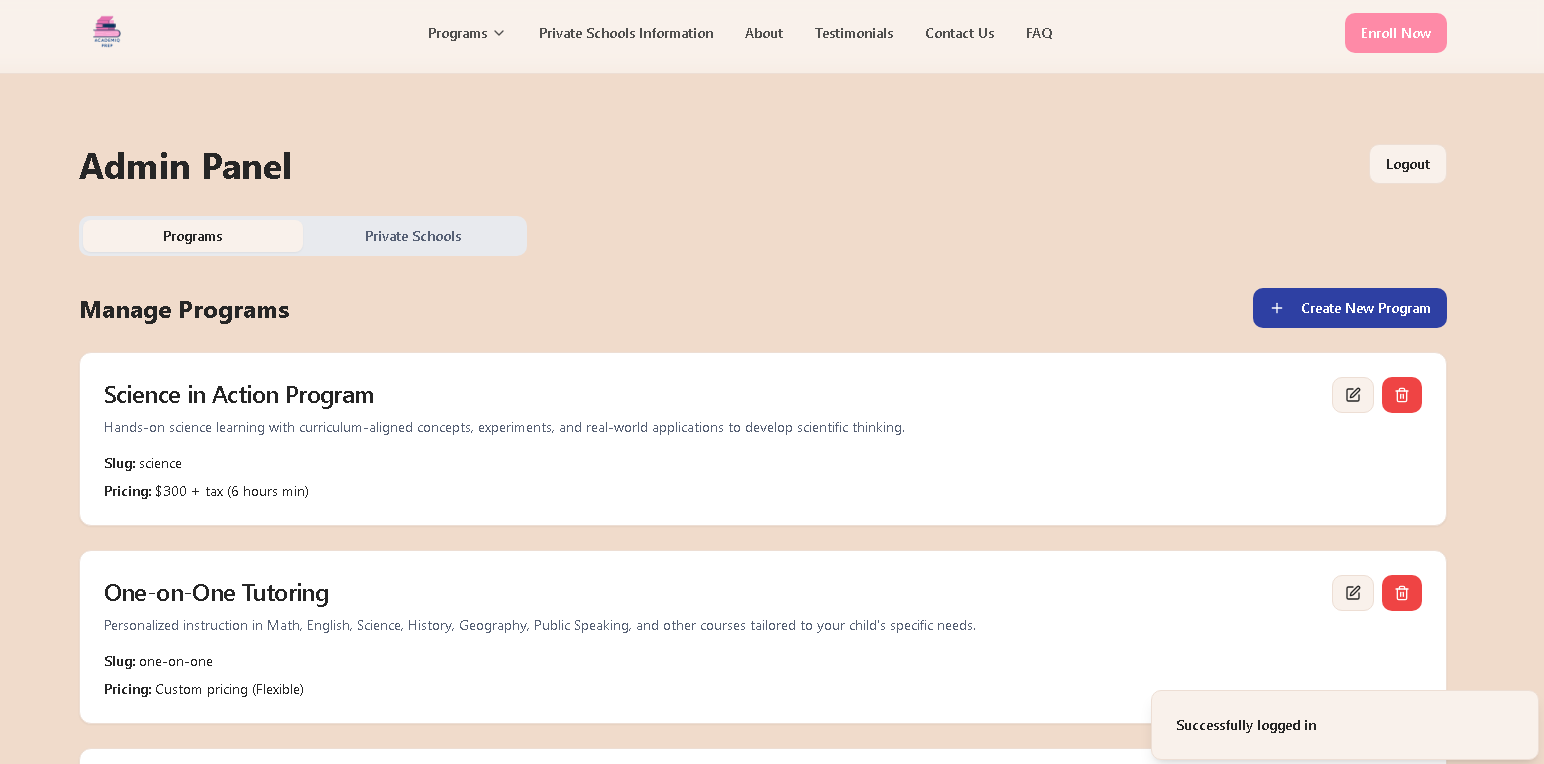This screenshot has height=764, width=1544.
Task: Click the chevron next to Programs nav item
Action: [x=499, y=33]
